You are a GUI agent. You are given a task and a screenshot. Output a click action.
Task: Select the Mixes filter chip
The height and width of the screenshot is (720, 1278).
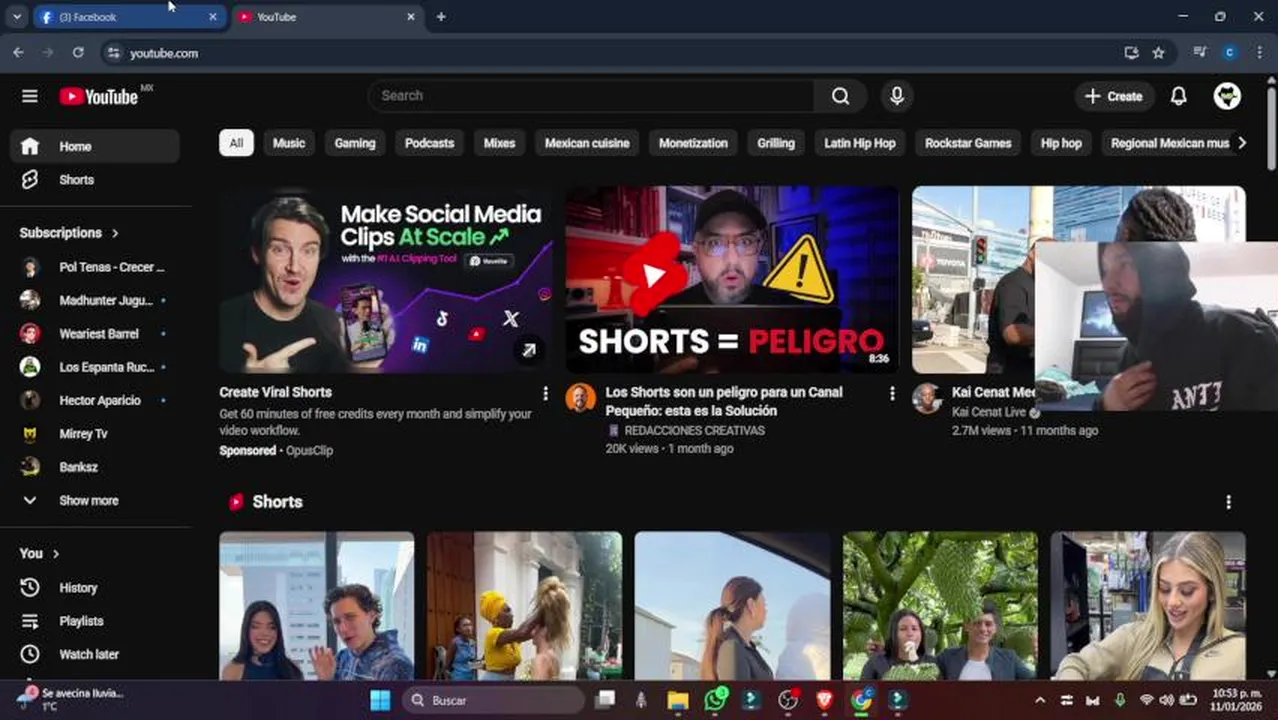pos(499,143)
